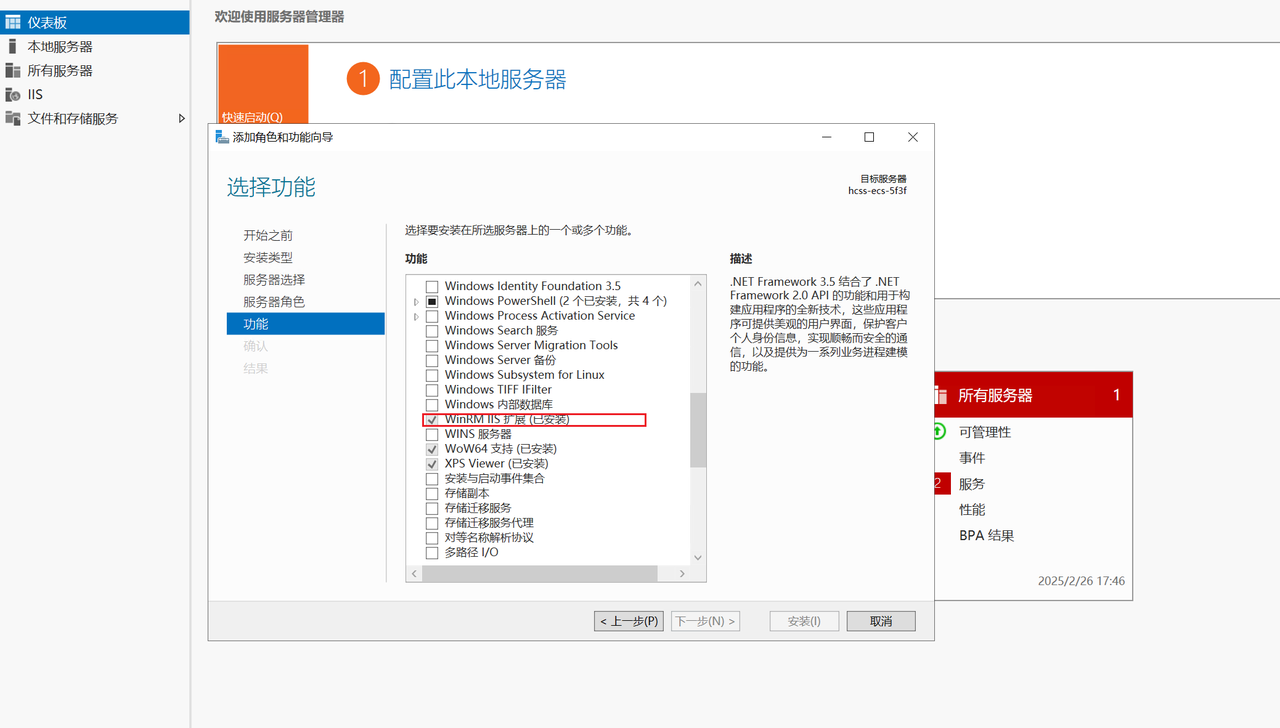1280x728 pixels.
Task: Select the 功能 wizard step
Action: pyautogui.click(x=306, y=324)
